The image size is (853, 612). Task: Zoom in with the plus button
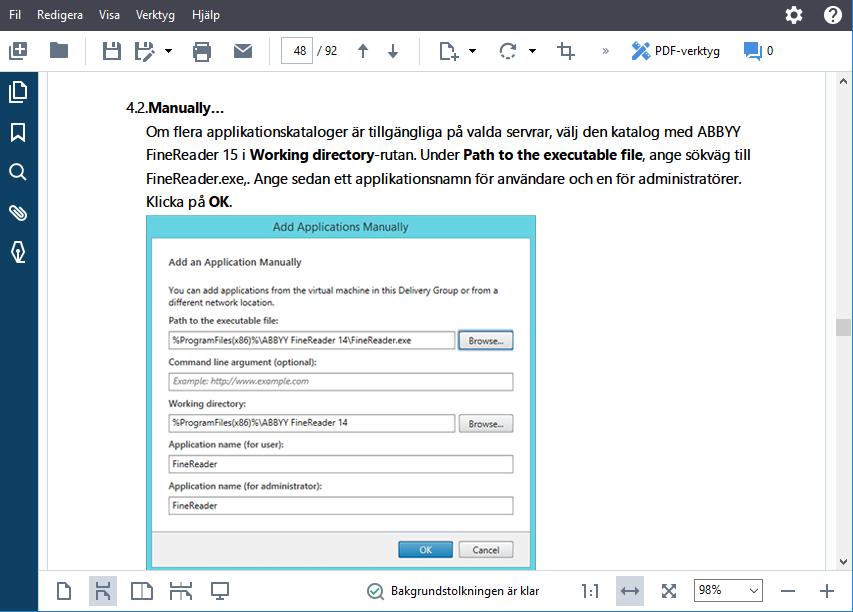[x=827, y=591]
